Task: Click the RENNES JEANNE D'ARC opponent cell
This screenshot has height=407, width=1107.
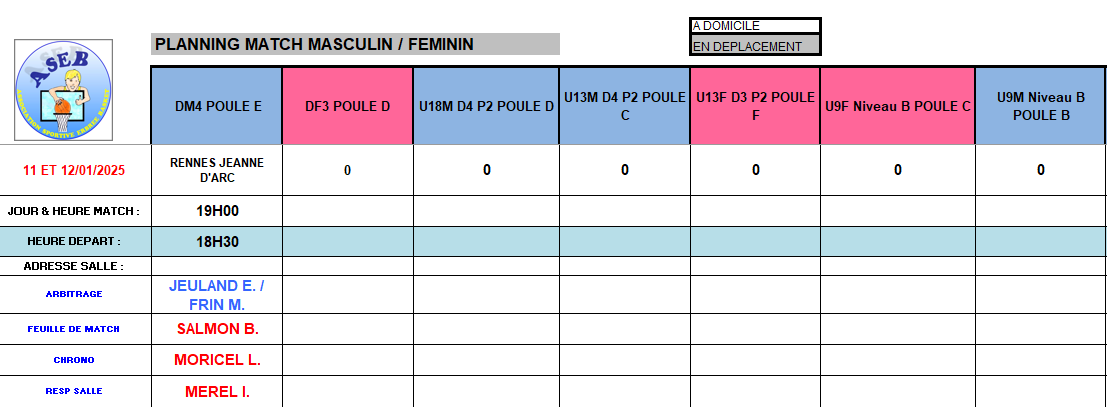Action: point(217,170)
